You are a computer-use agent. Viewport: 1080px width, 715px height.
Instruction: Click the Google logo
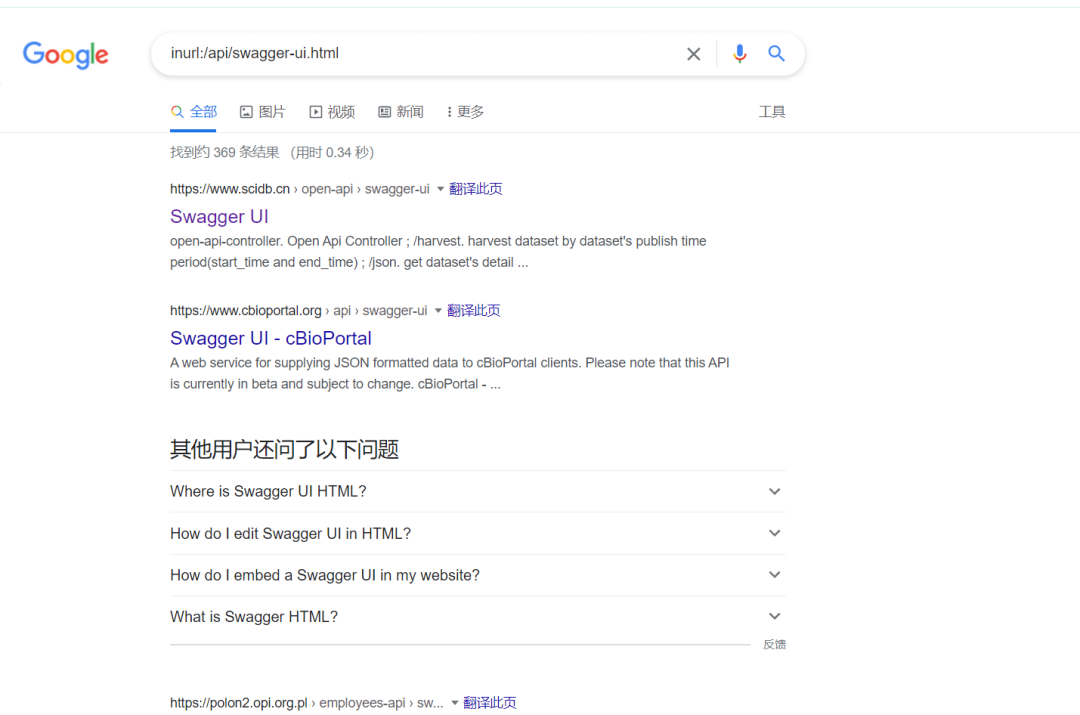[x=65, y=54]
